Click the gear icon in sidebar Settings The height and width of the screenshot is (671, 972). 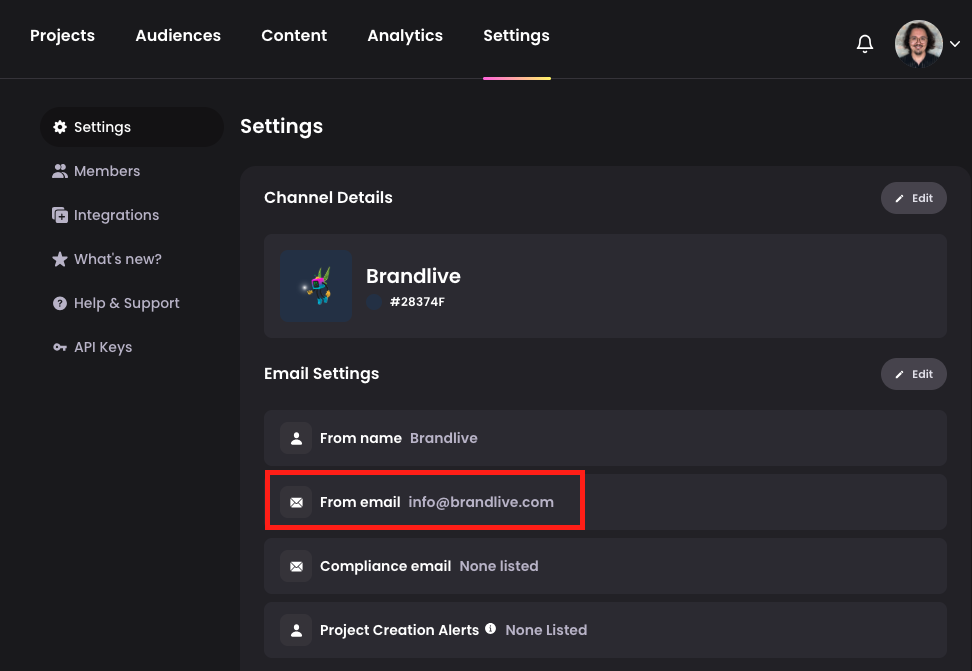[x=60, y=127]
